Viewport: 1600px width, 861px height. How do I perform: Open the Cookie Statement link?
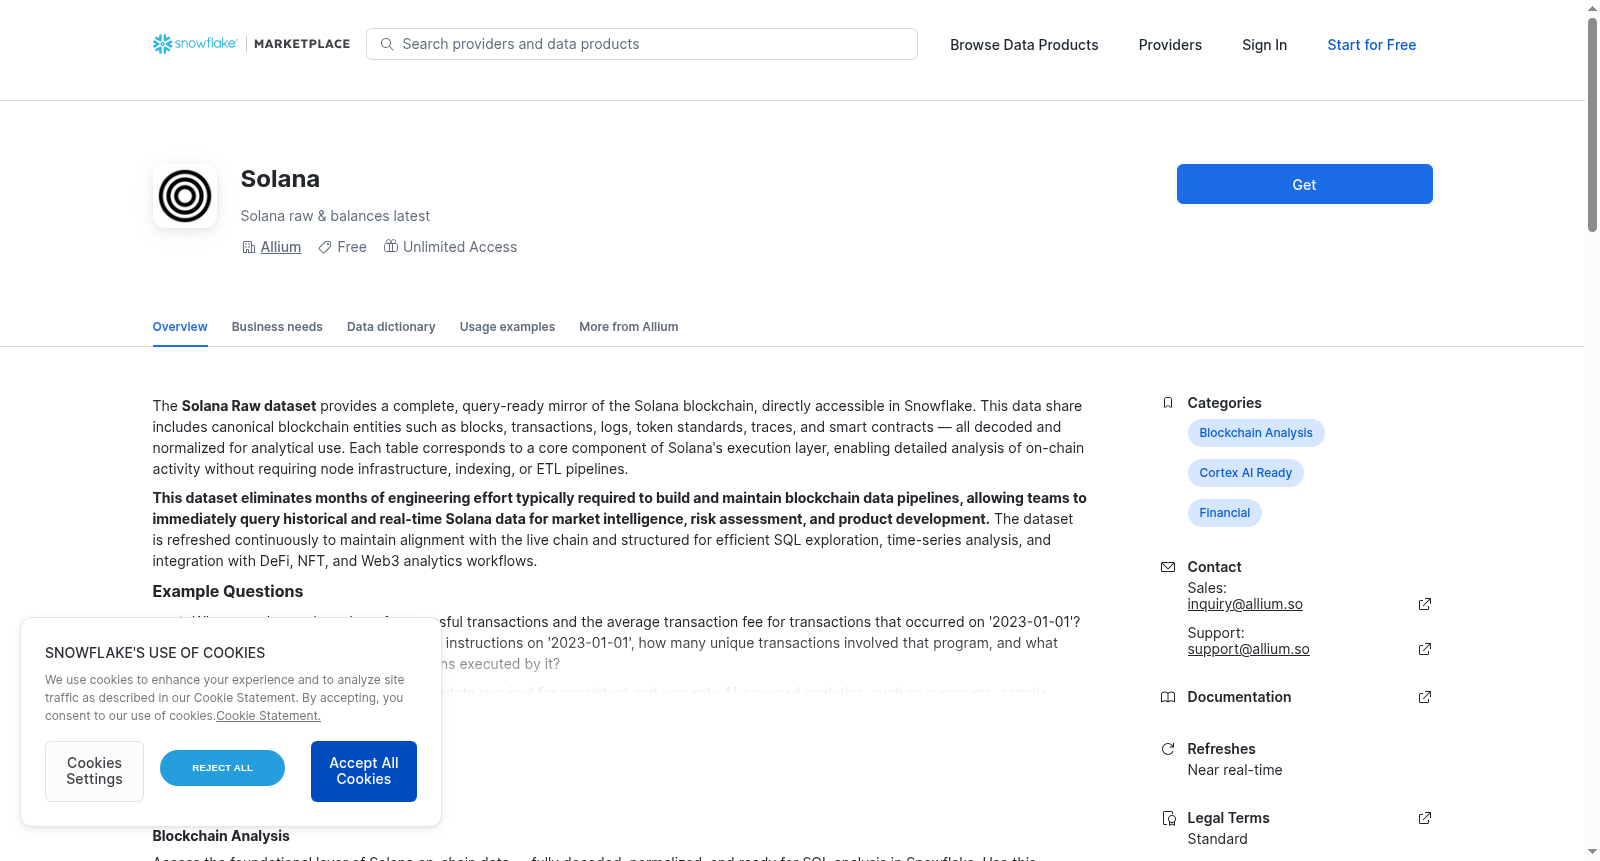269,716
